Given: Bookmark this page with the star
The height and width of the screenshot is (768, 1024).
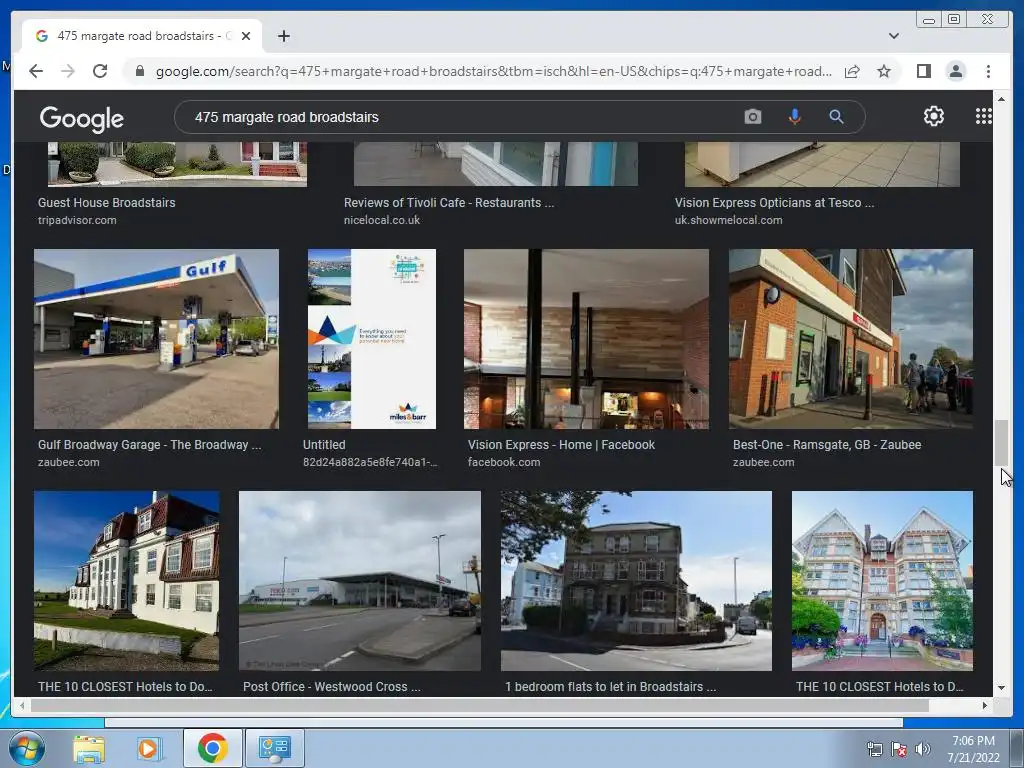Looking at the screenshot, I should (x=884, y=71).
